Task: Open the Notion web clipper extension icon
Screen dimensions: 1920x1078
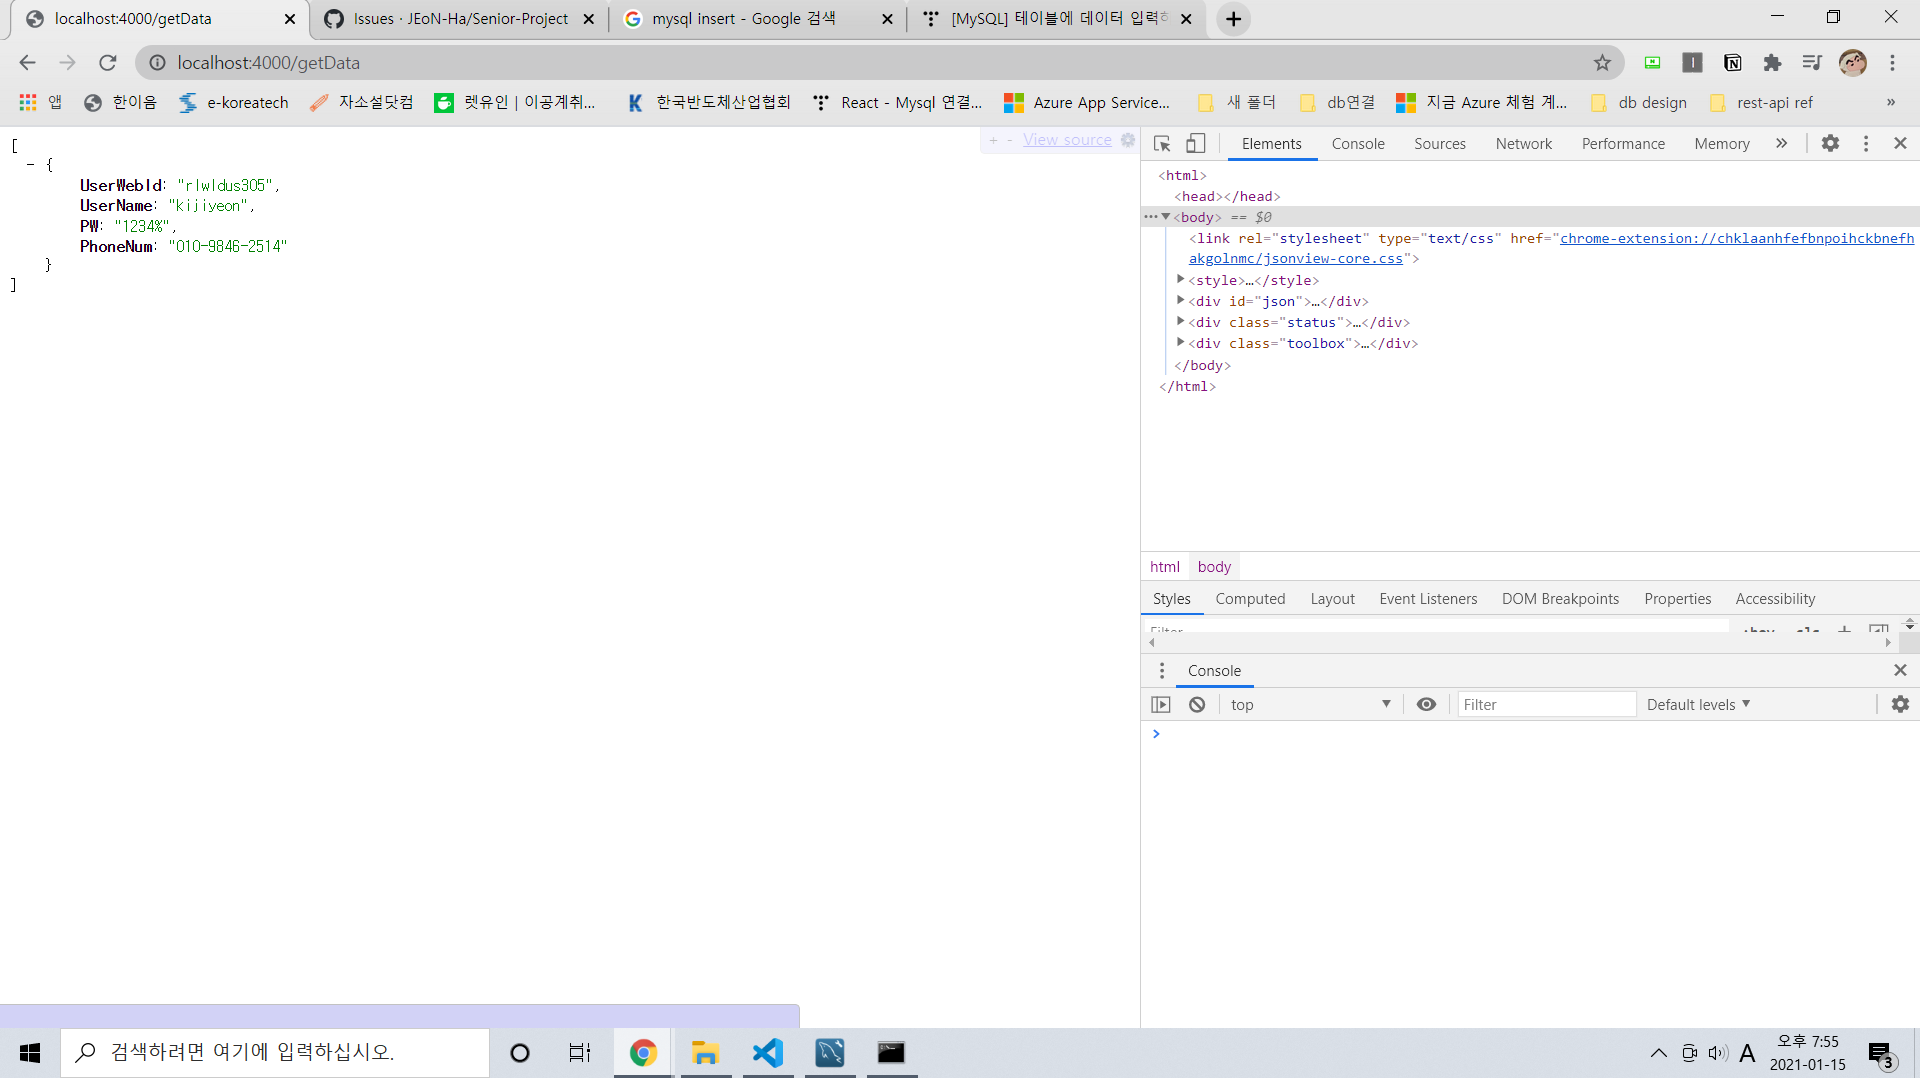Action: click(x=1732, y=63)
